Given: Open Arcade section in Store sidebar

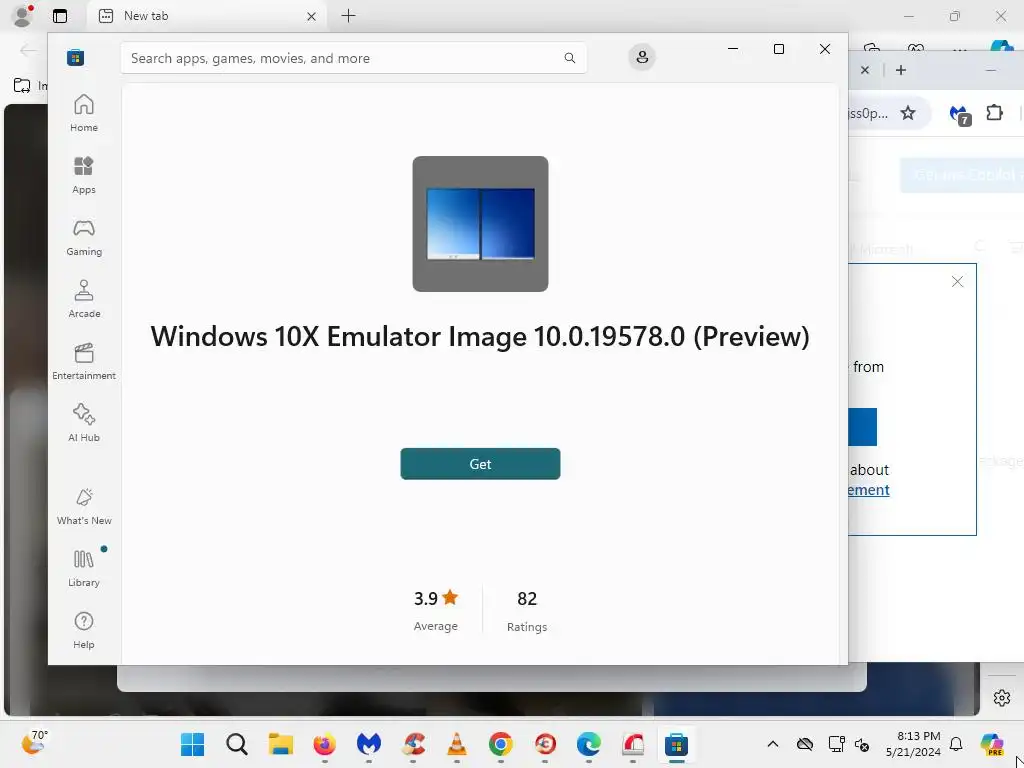Looking at the screenshot, I should (x=84, y=299).
